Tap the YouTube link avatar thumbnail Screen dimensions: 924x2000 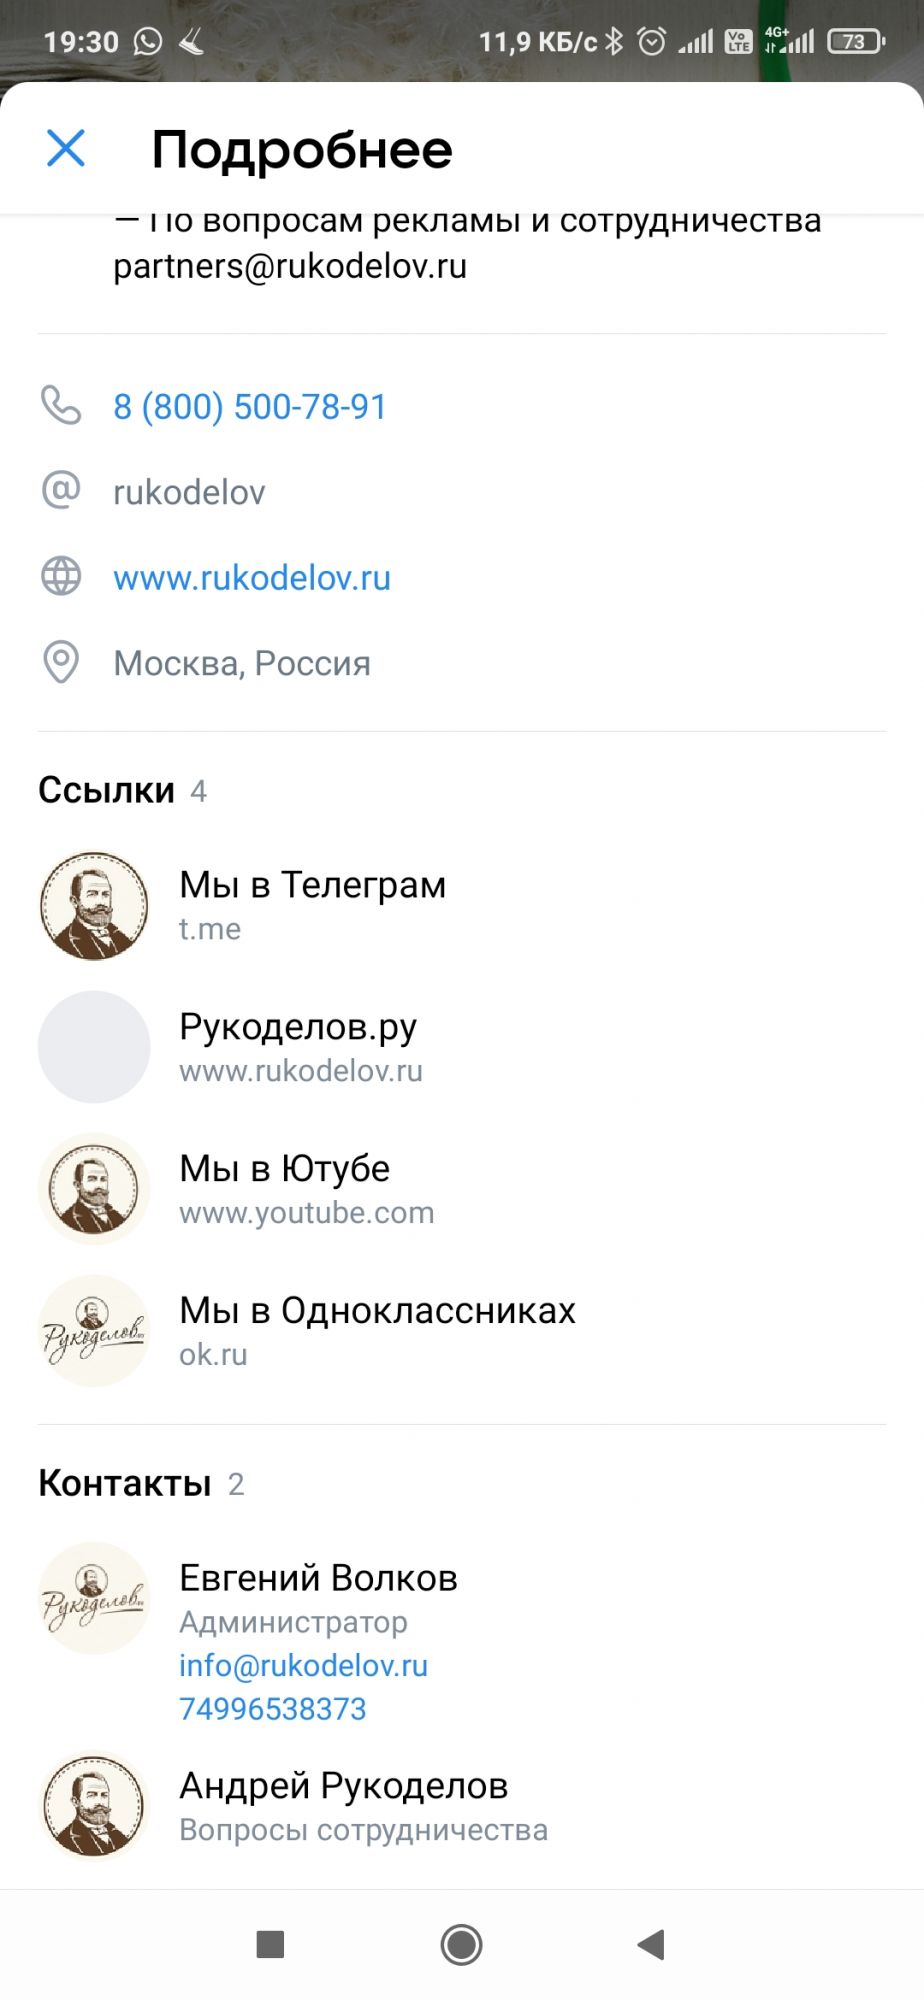pos(94,1189)
